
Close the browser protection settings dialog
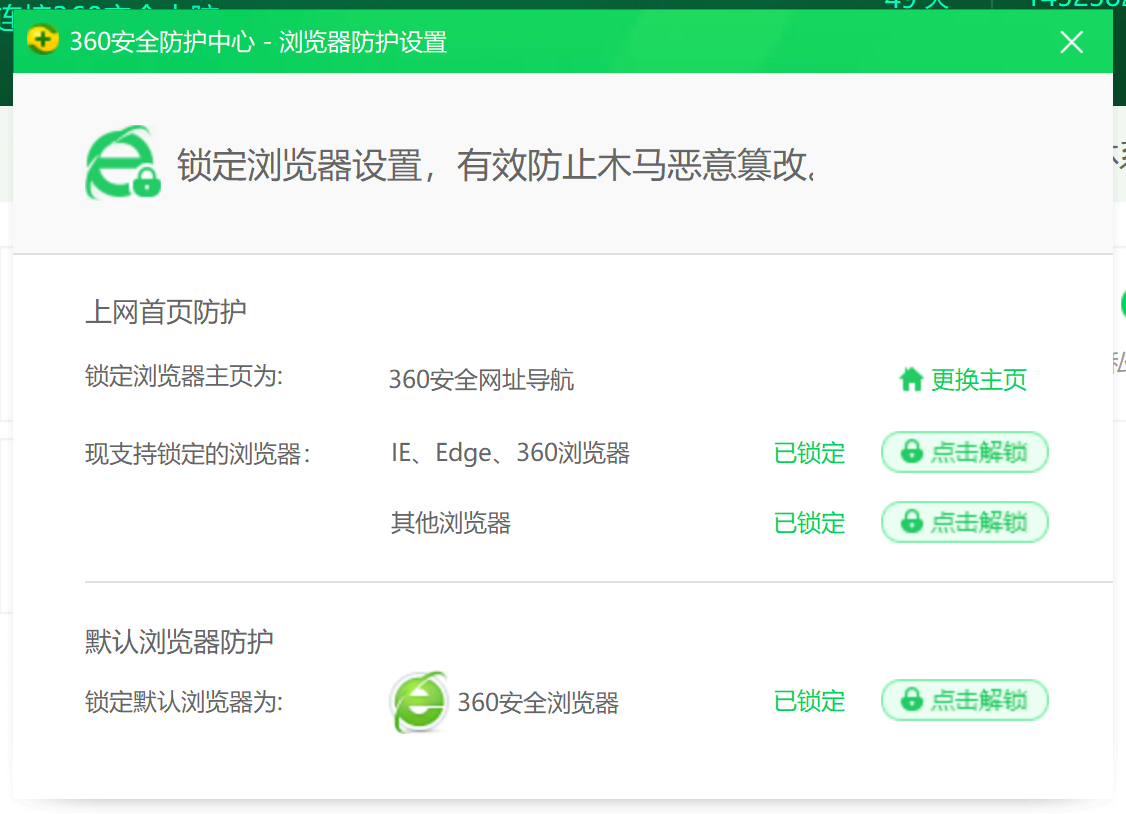pyautogui.click(x=1071, y=42)
